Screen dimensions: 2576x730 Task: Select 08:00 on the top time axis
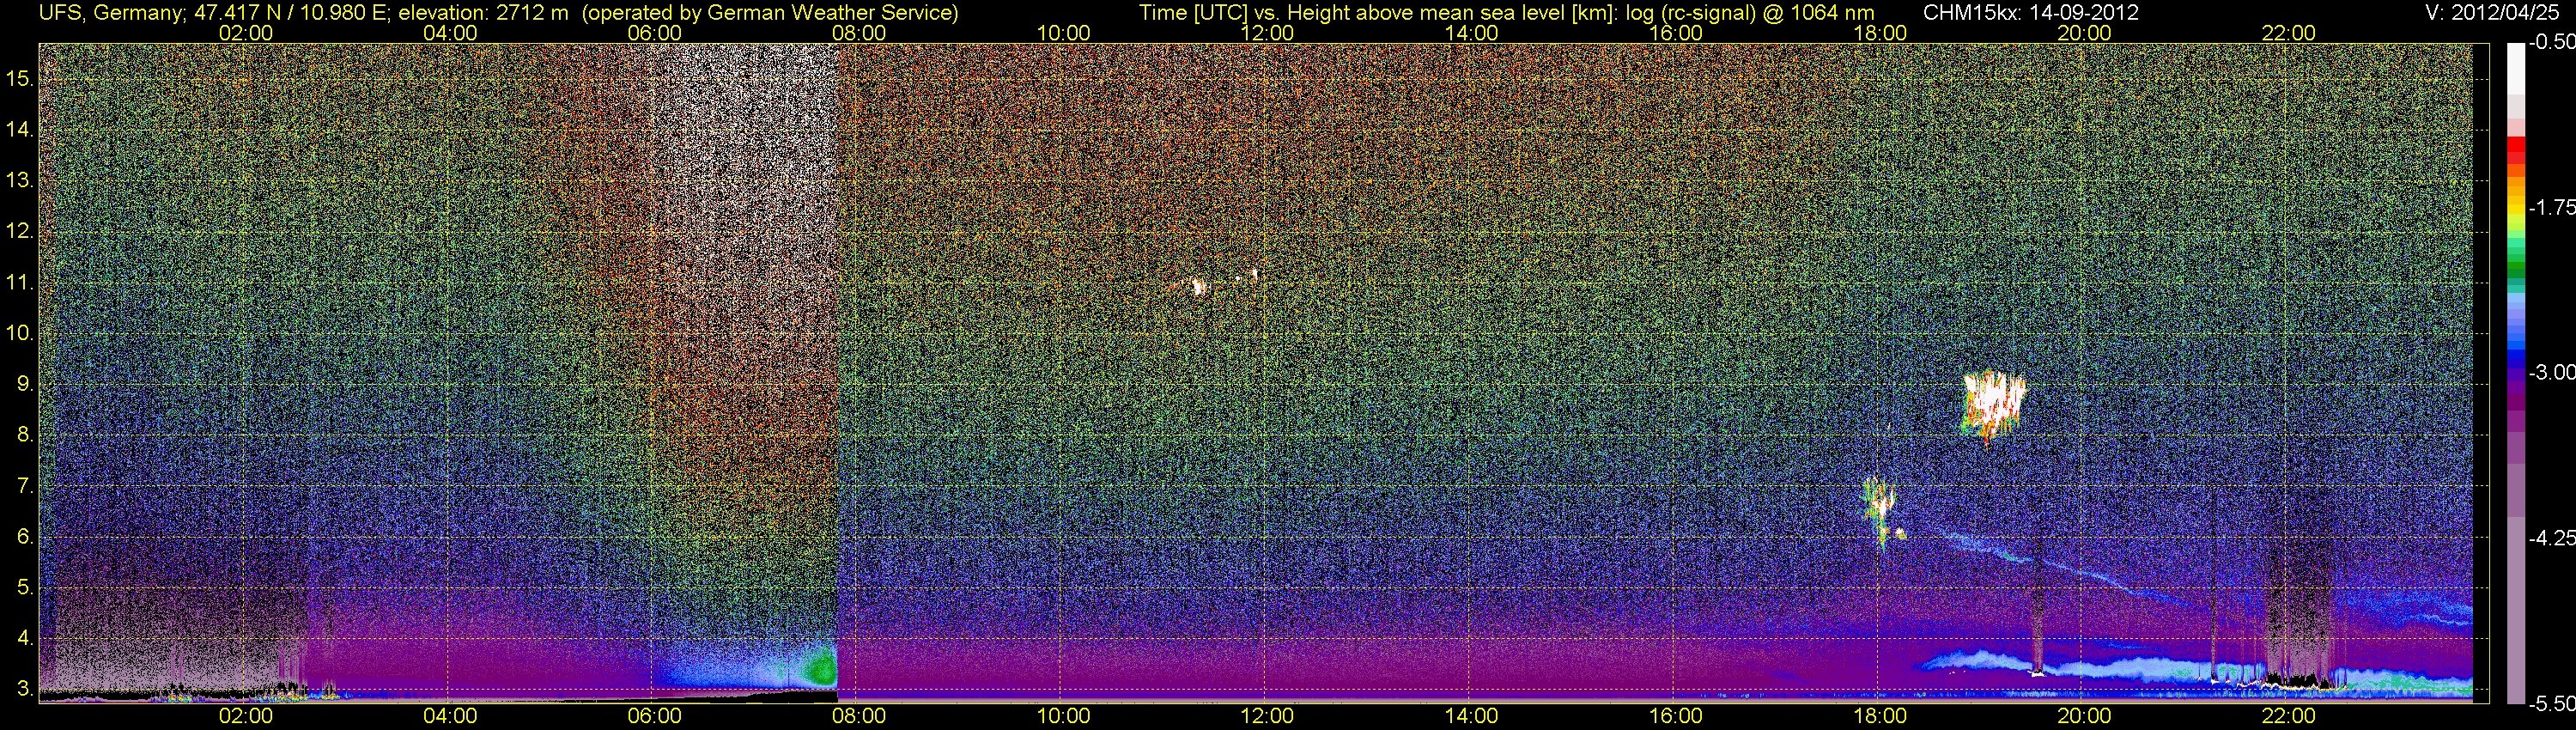tap(859, 33)
